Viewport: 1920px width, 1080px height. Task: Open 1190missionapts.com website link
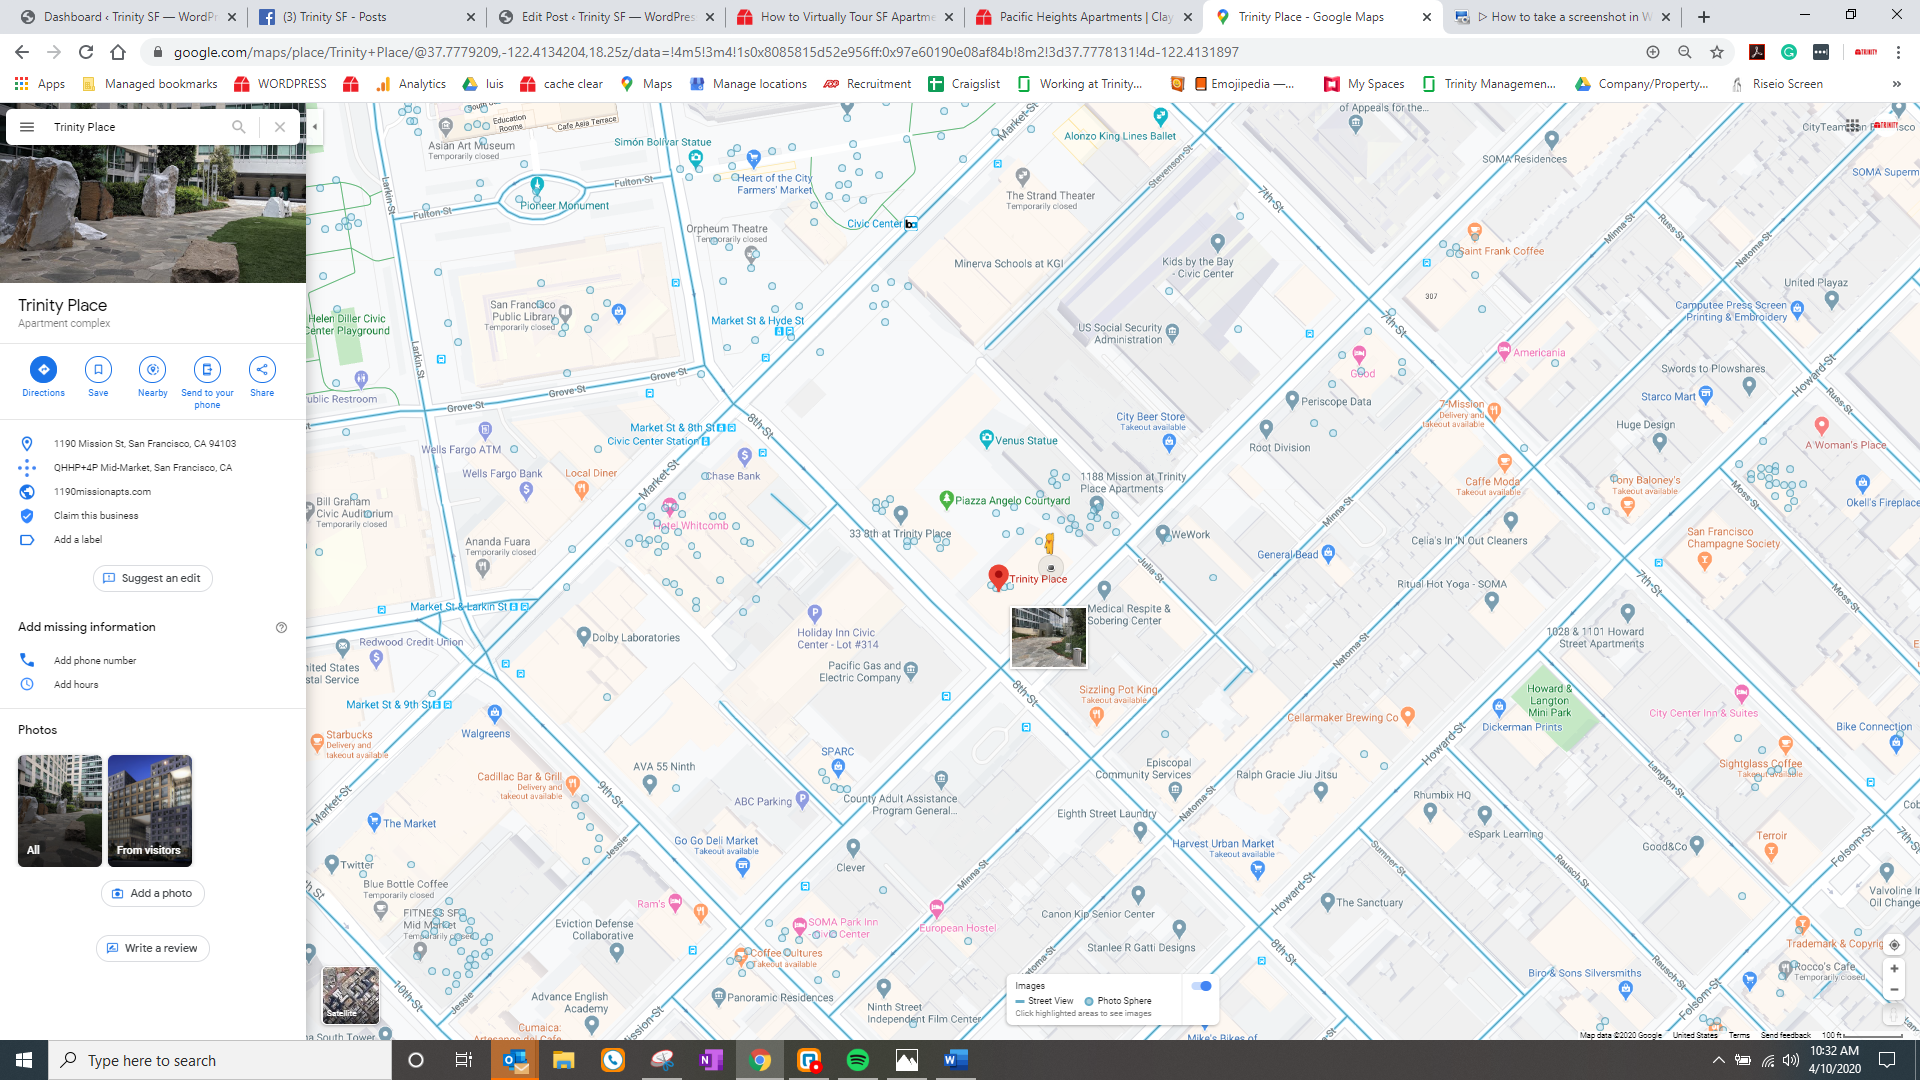click(102, 492)
